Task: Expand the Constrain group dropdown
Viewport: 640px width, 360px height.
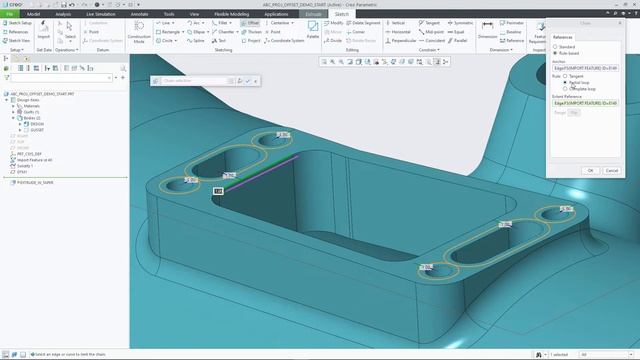Action: point(429,50)
